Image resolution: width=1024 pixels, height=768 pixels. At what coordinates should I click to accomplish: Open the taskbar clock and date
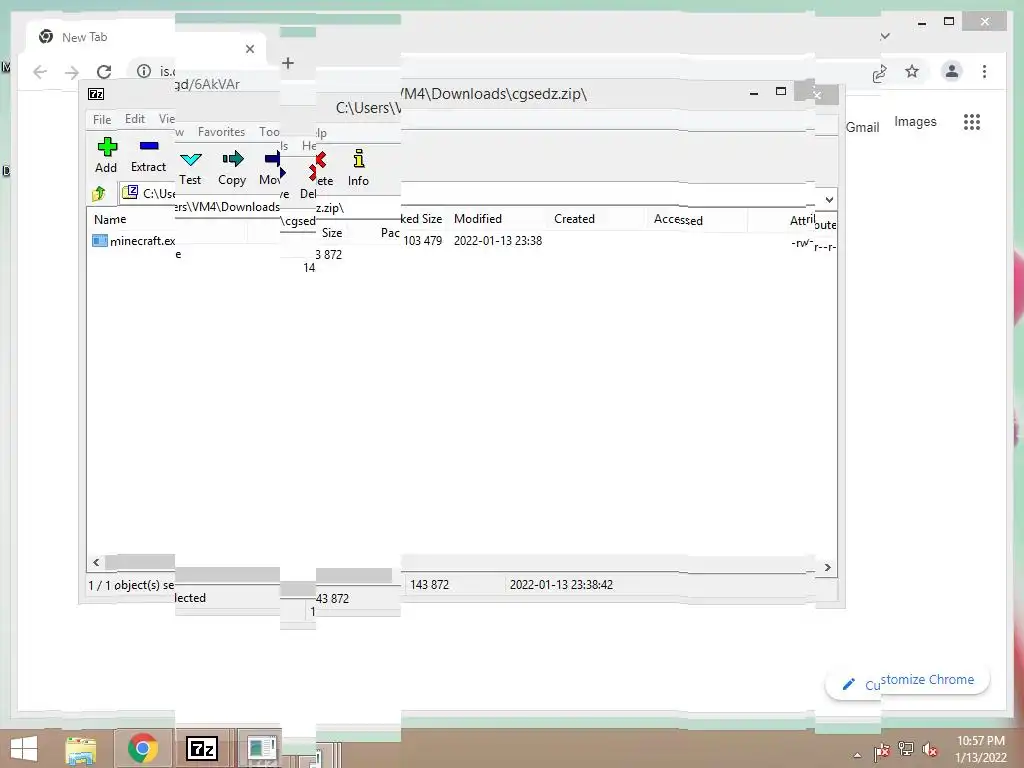(981, 749)
